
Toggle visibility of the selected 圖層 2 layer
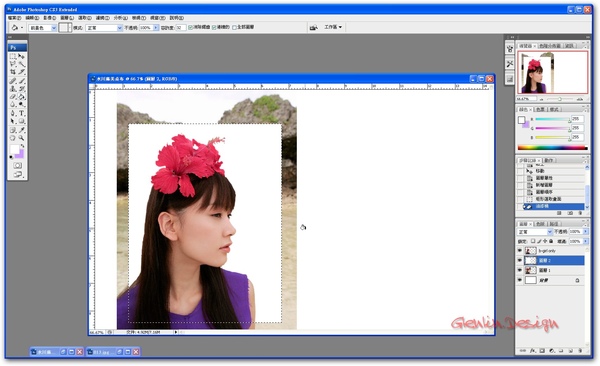tap(520, 260)
